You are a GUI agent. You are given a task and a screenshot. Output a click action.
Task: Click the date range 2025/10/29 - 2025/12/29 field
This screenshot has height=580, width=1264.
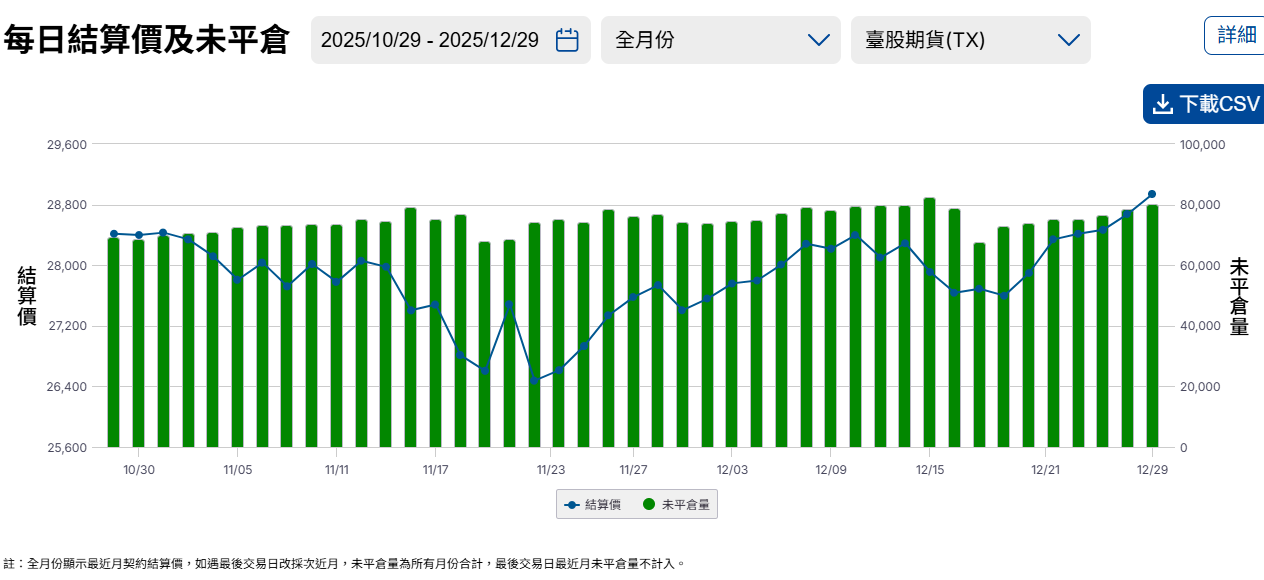tap(430, 40)
